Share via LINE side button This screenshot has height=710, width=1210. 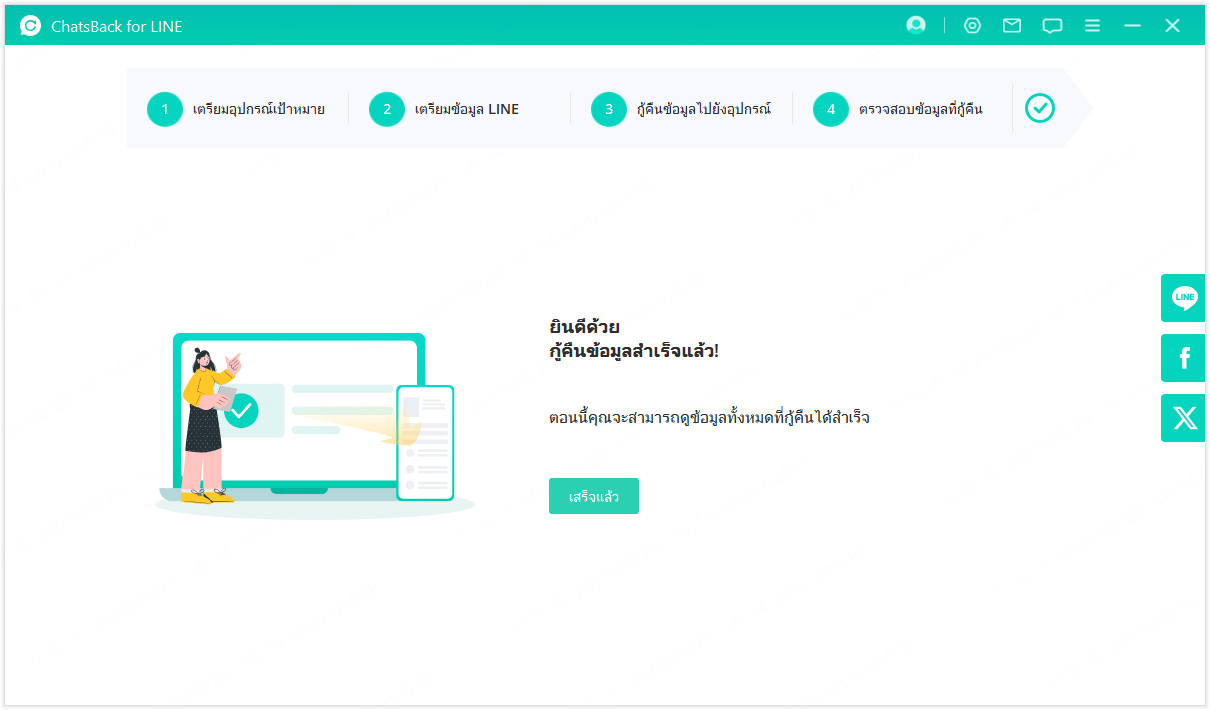point(1183,298)
